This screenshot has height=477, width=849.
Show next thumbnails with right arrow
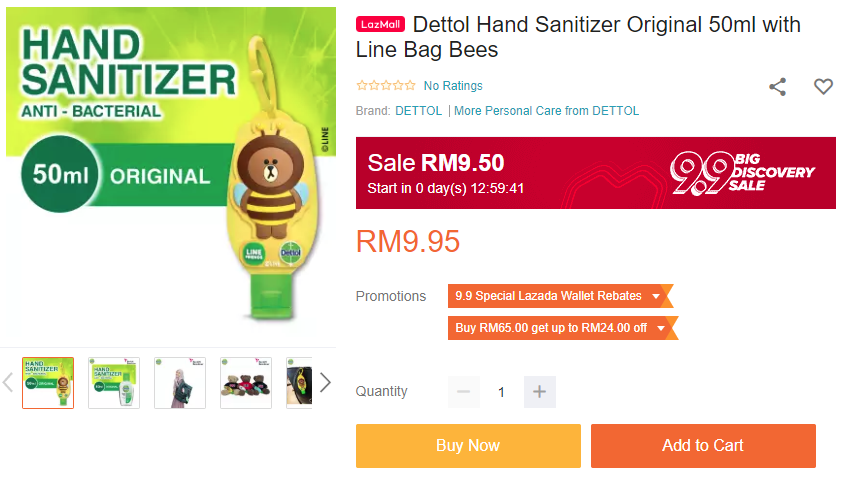pos(325,382)
